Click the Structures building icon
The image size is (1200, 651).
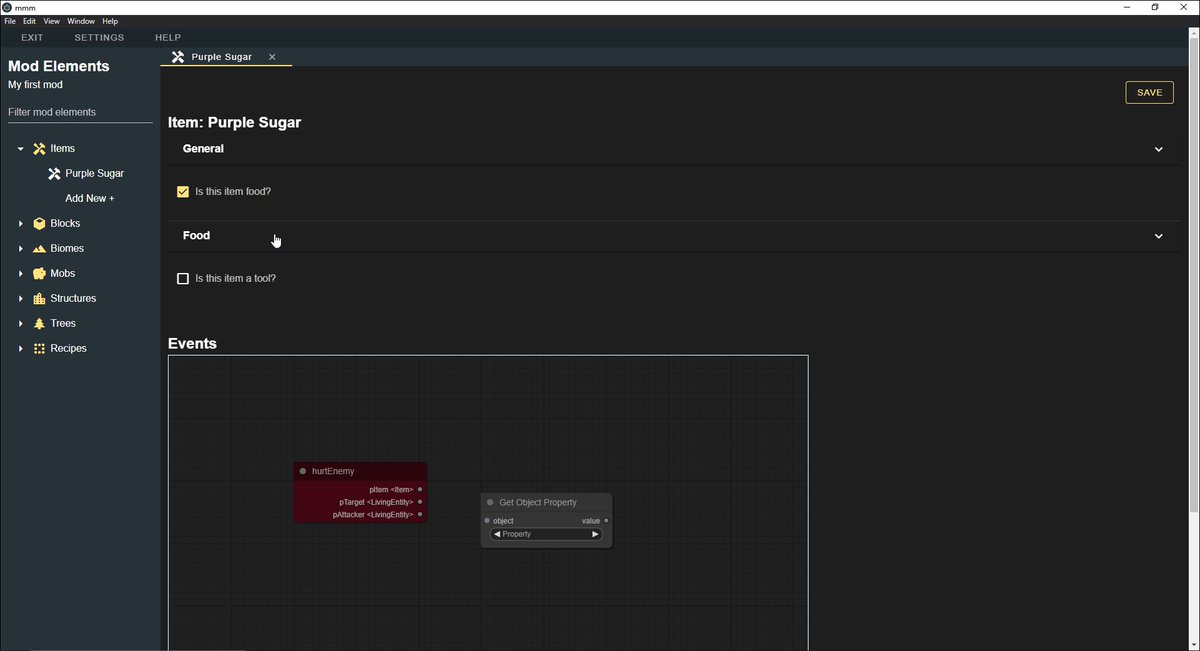coord(39,299)
